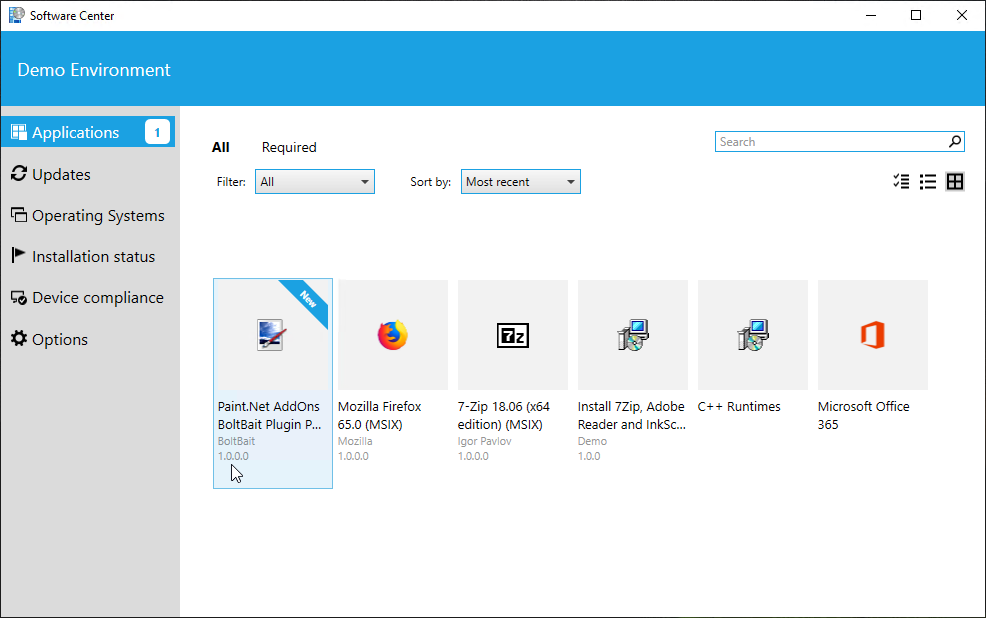Switch to tile grid view
This screenshot has width=986, height=618.
click(955, 182)
